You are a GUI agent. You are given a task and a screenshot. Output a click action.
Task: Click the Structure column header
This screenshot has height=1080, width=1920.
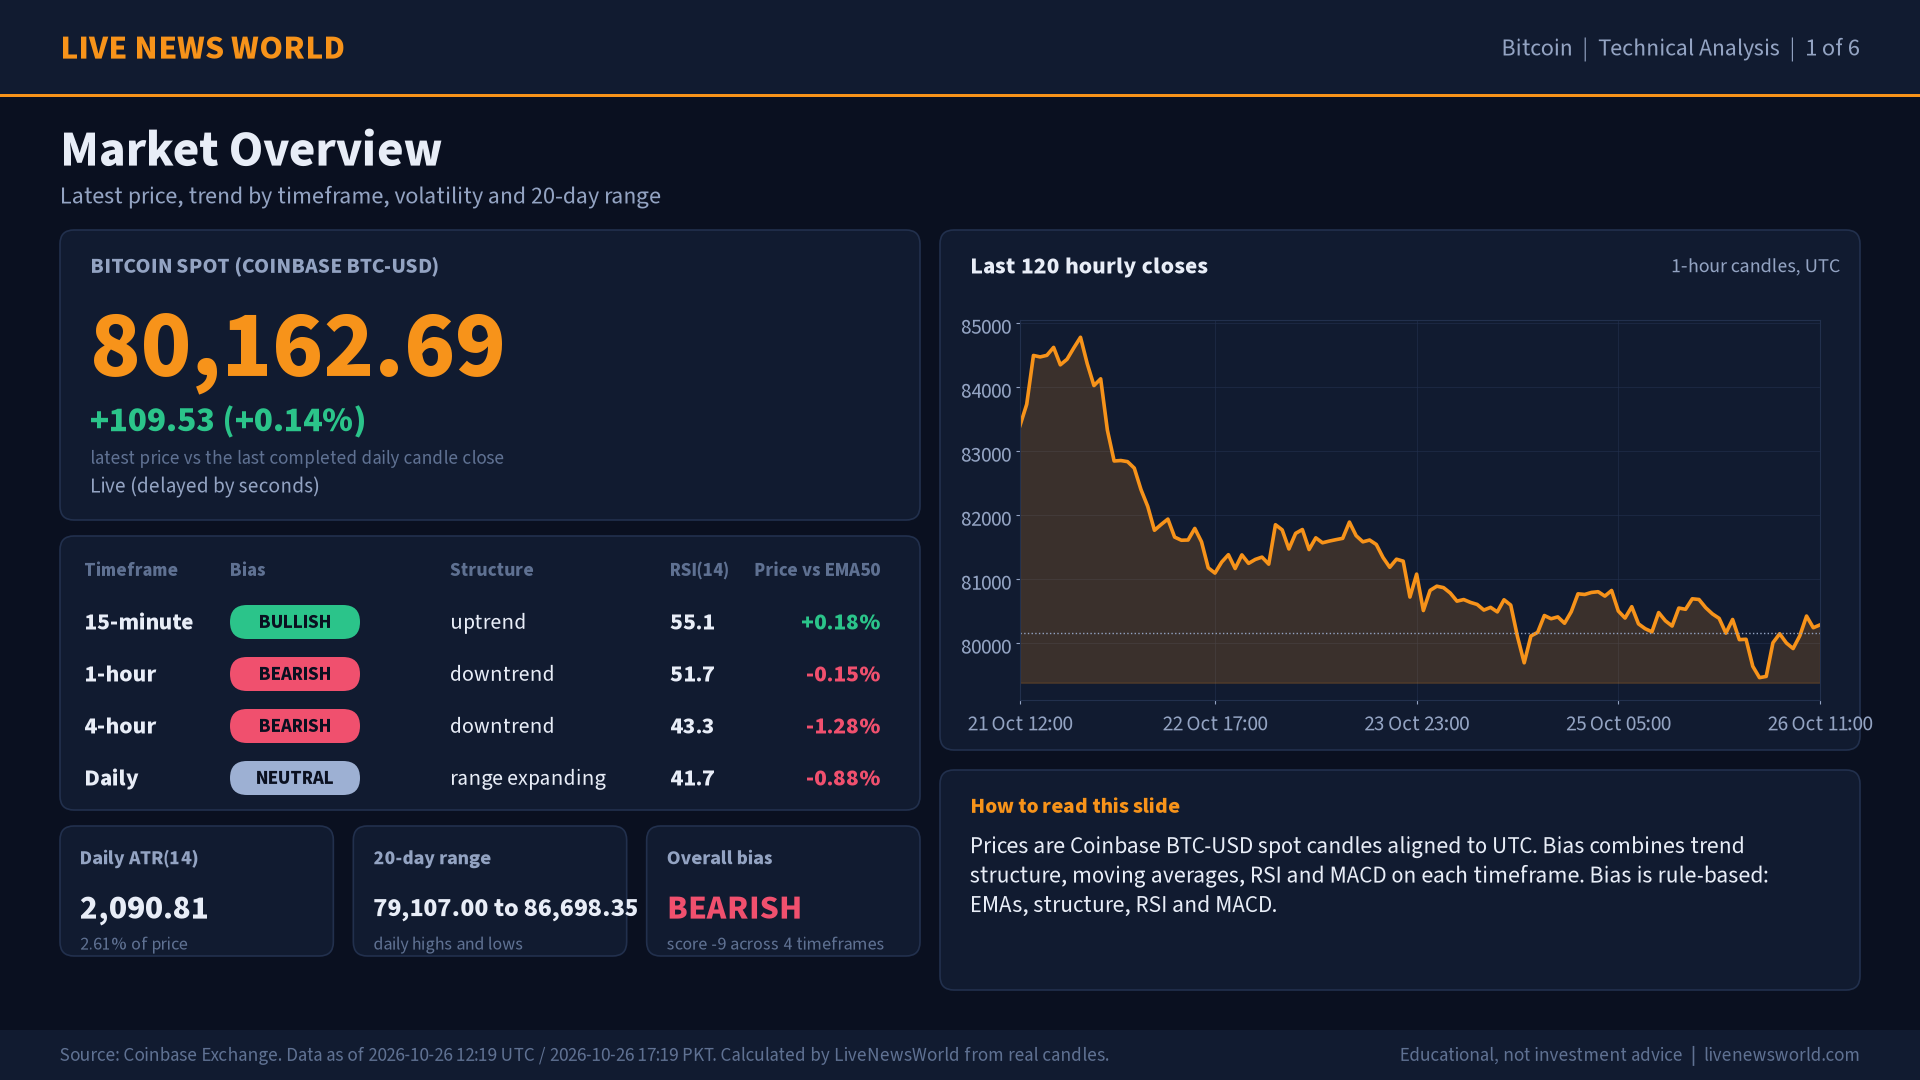(491, 570)
